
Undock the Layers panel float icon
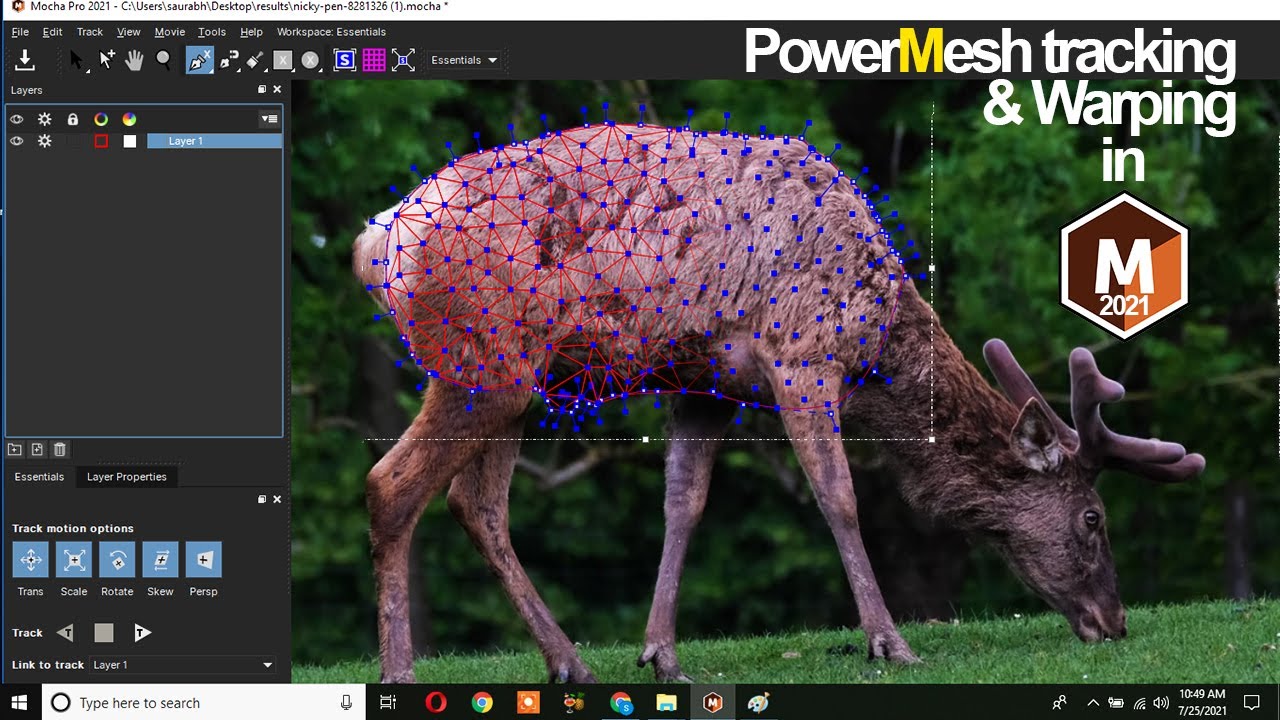pyautogui.click(x=262, y=89)
